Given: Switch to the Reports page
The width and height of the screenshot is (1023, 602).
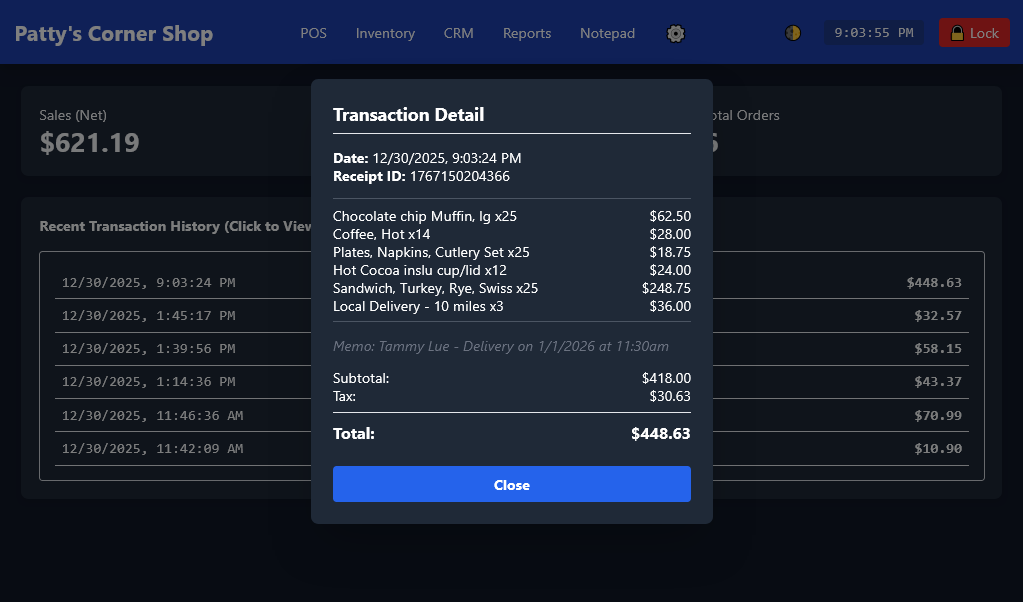Looking at the screenshot, I should [527, 33].
